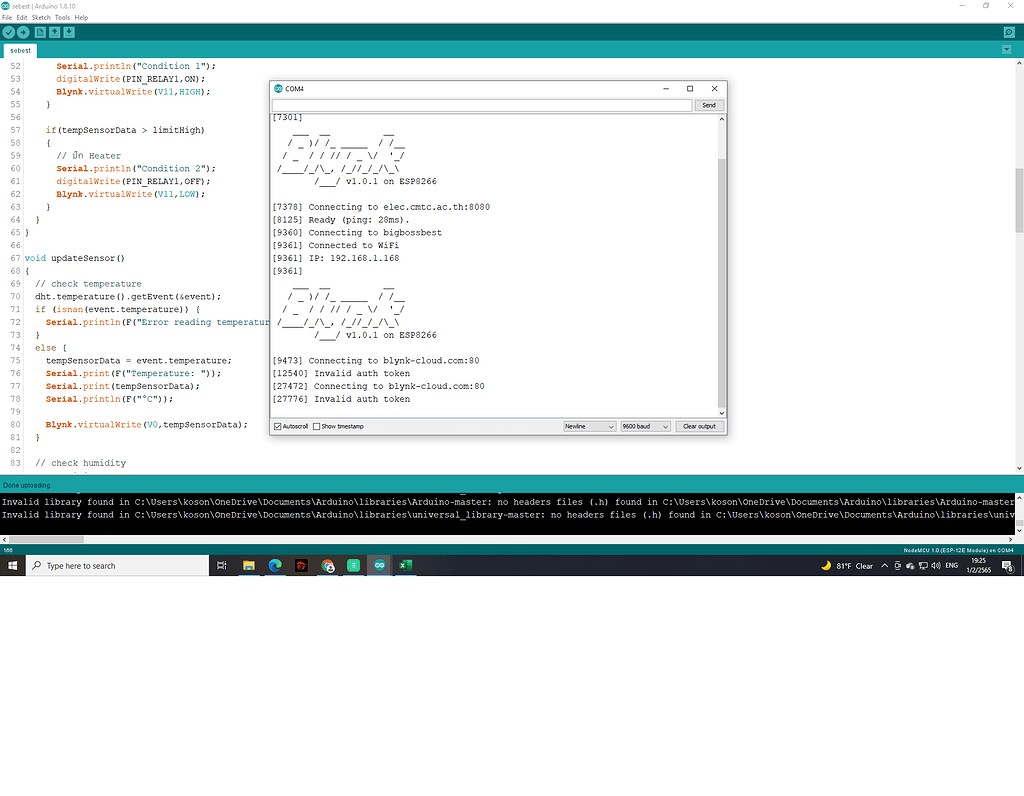
Task: Click the Save sketch down-arrow icon
Action: tap(69, 33)
